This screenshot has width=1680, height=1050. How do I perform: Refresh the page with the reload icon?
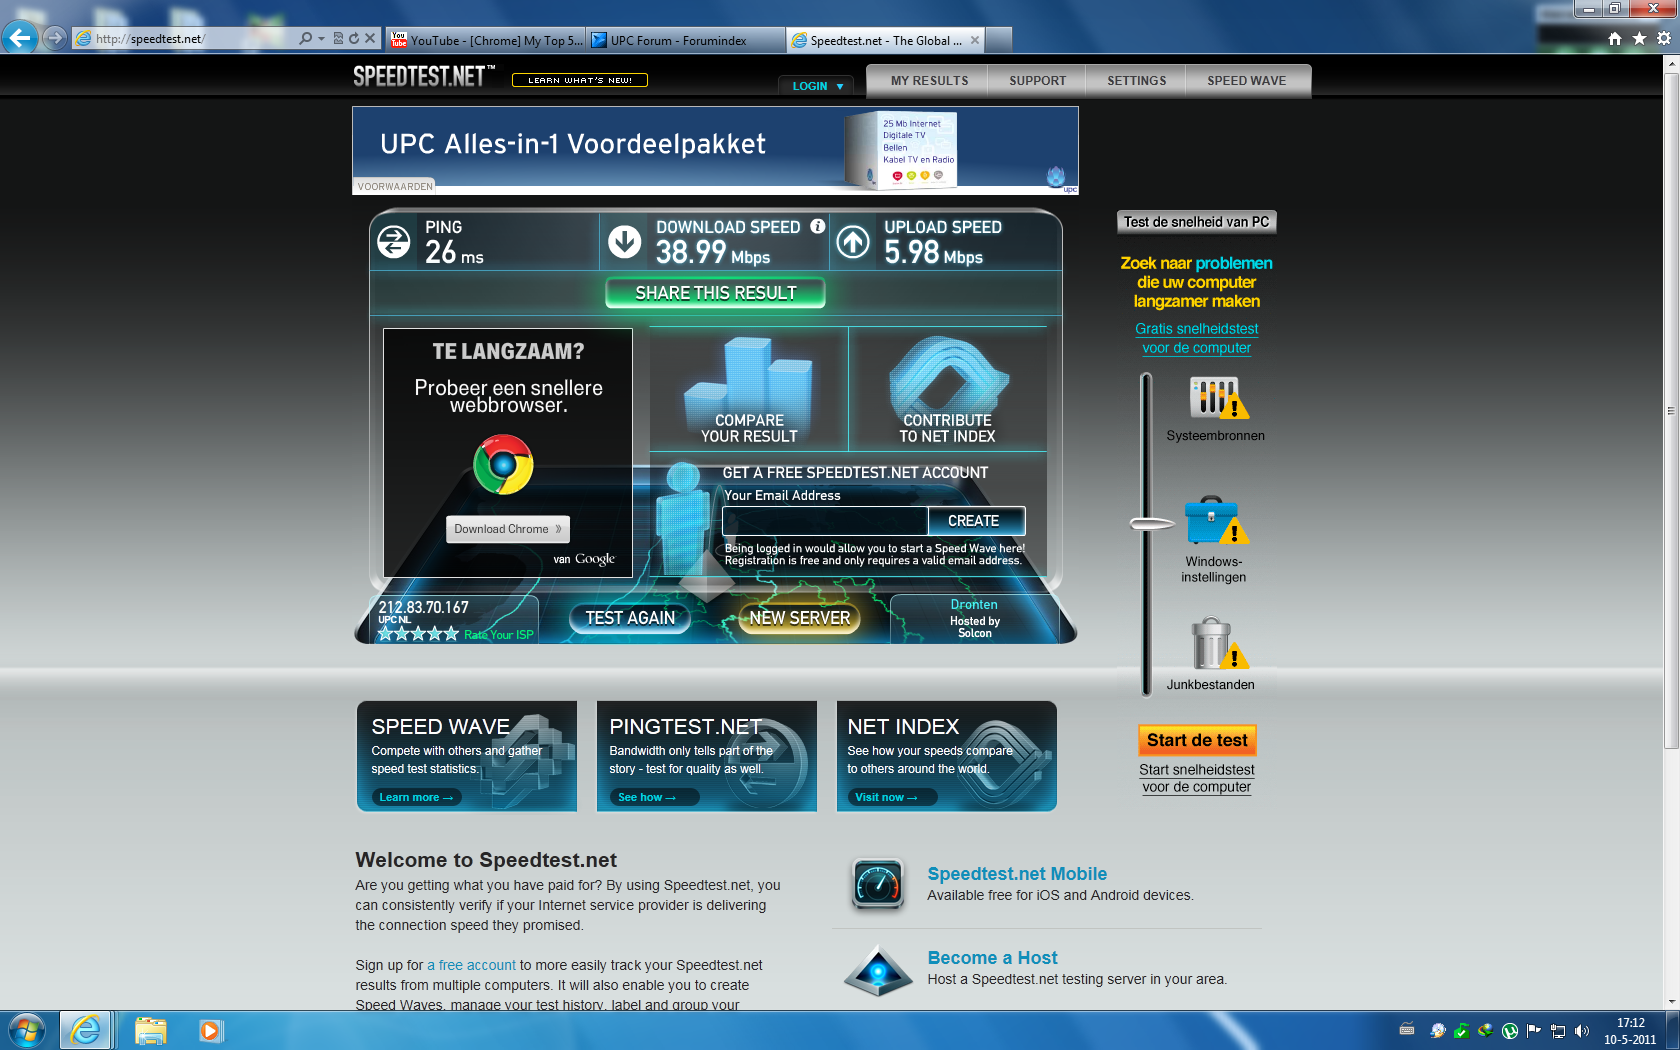click(353, 39)
